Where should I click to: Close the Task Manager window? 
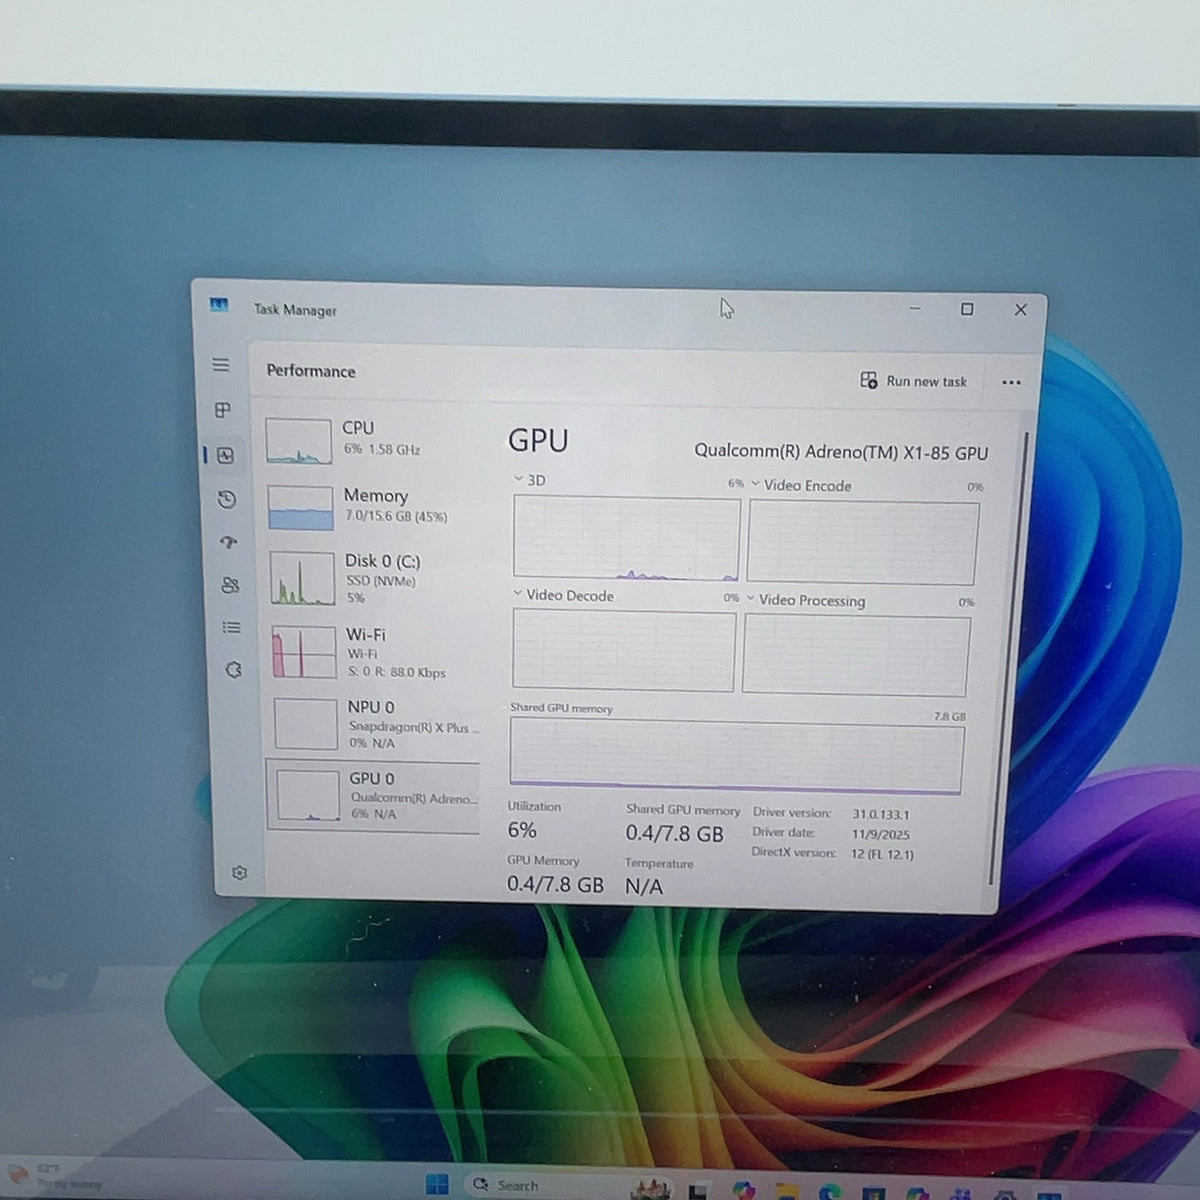(x=1021, y=310)
